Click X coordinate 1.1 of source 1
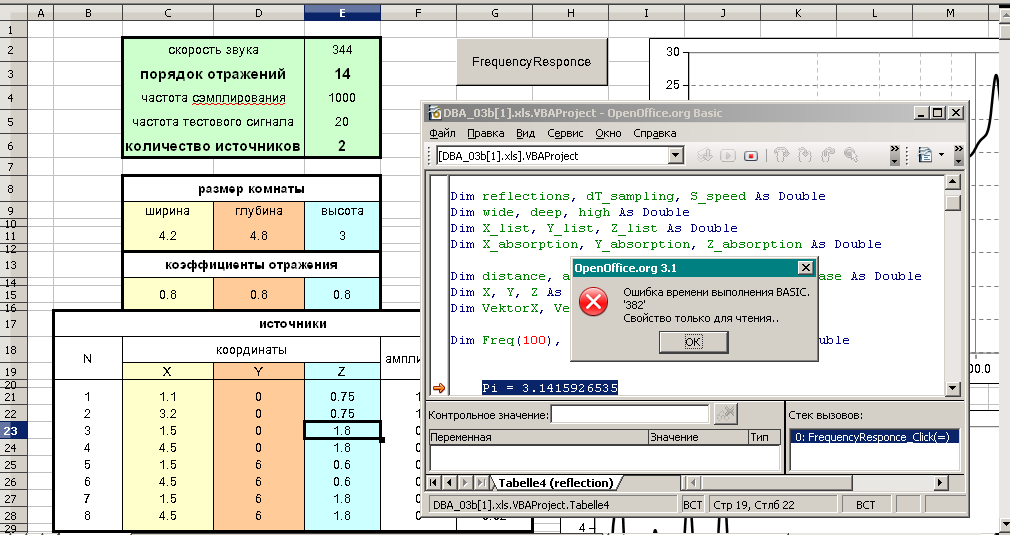 167,397
